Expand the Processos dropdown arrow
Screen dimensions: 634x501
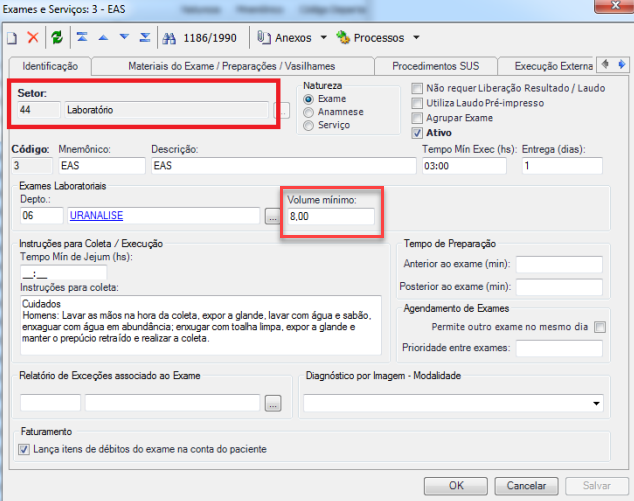(x=416, y=38)
